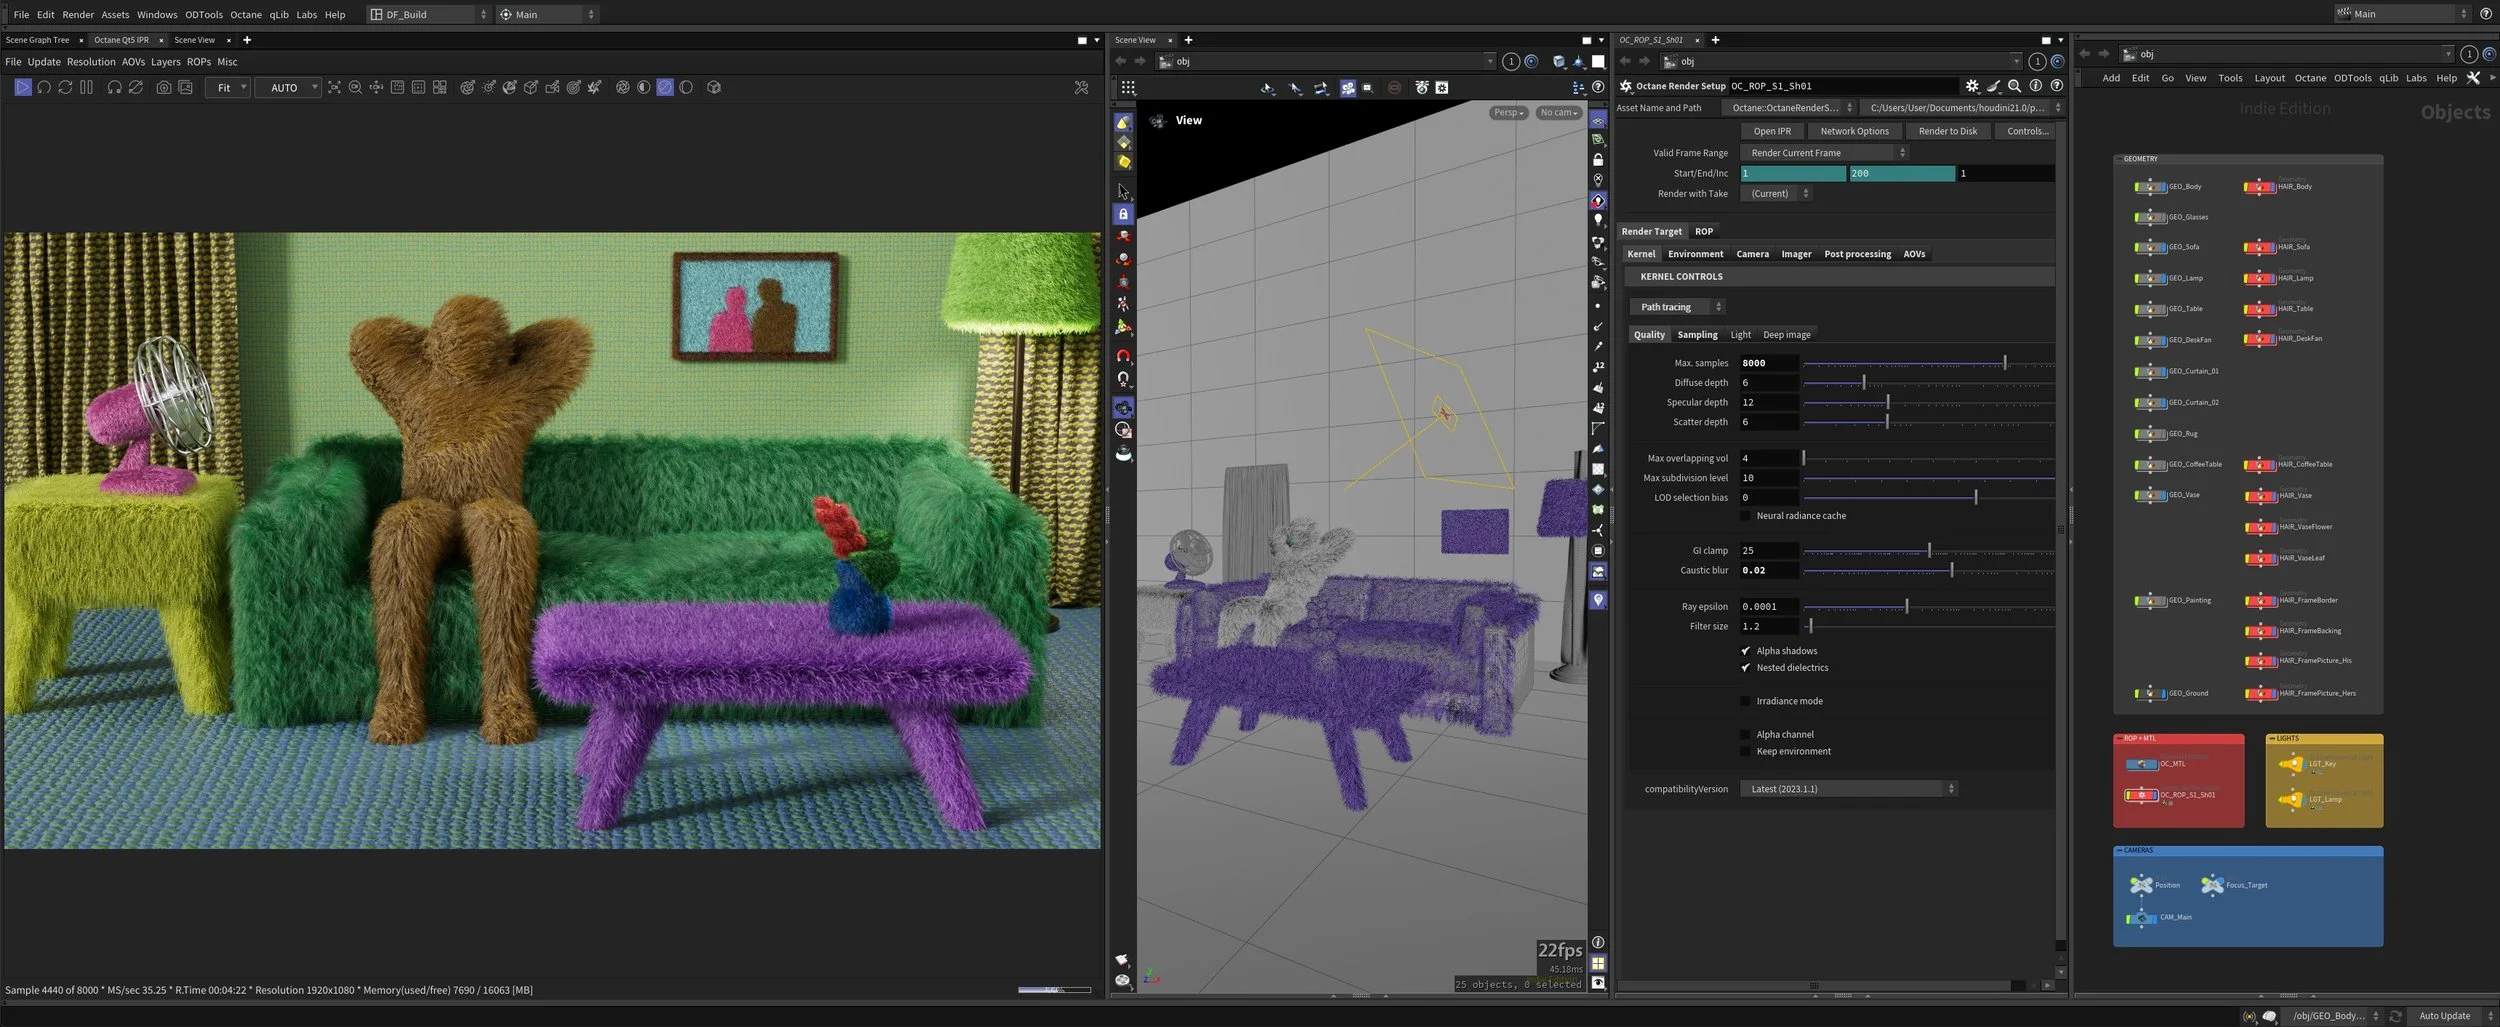Click the Scene View select arrow tool
The width and height of the screenshot is (2500, 1027).
click(x=1123, y=190)
